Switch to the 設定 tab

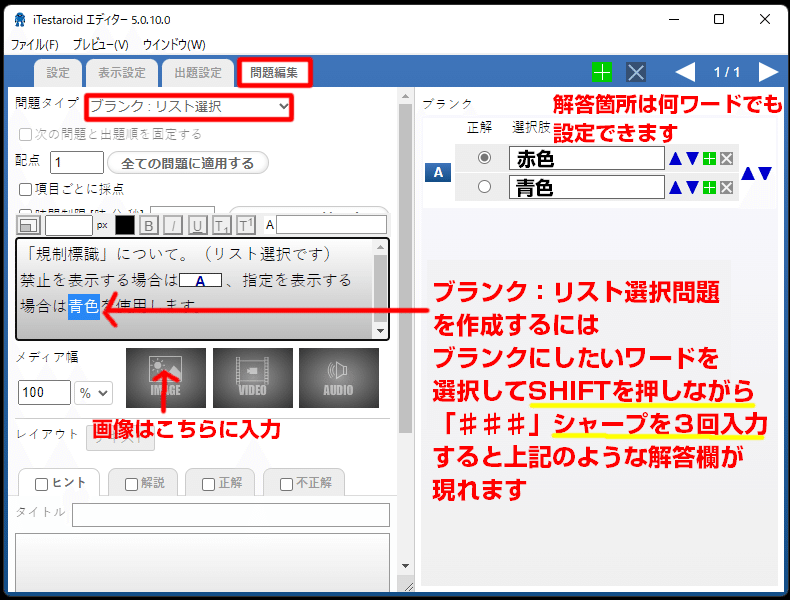coord(58,73)
